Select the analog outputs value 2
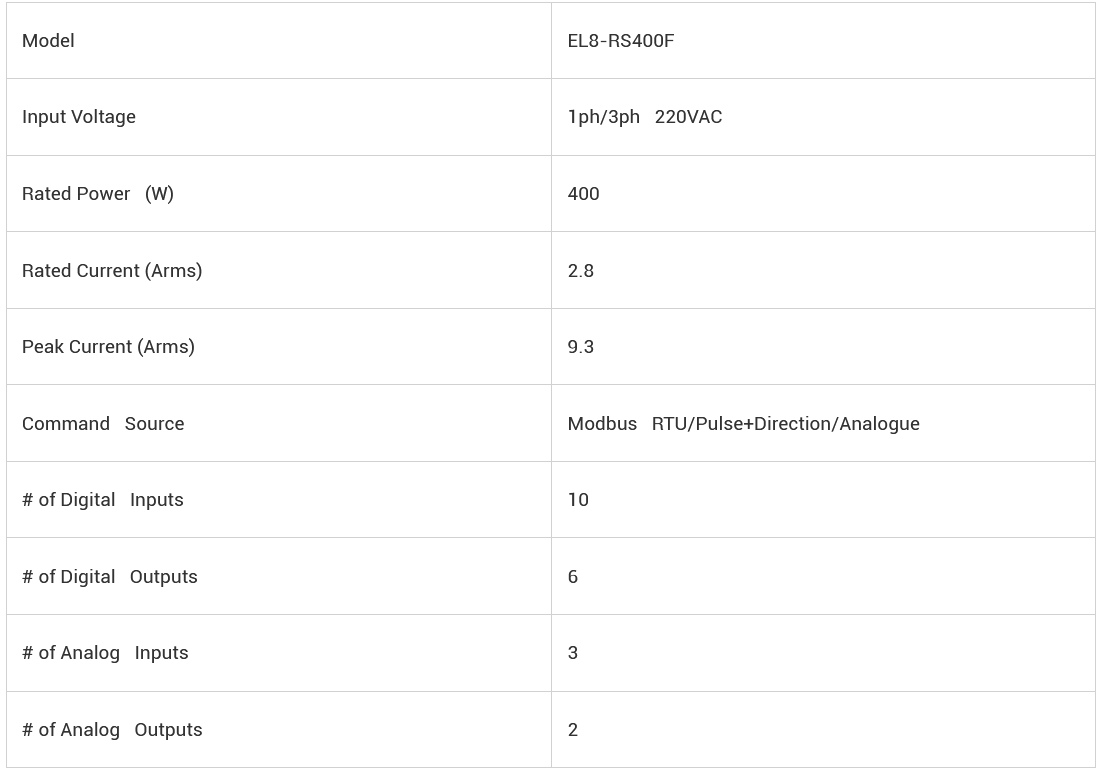The image size is (1106, 775). point(573,730)
